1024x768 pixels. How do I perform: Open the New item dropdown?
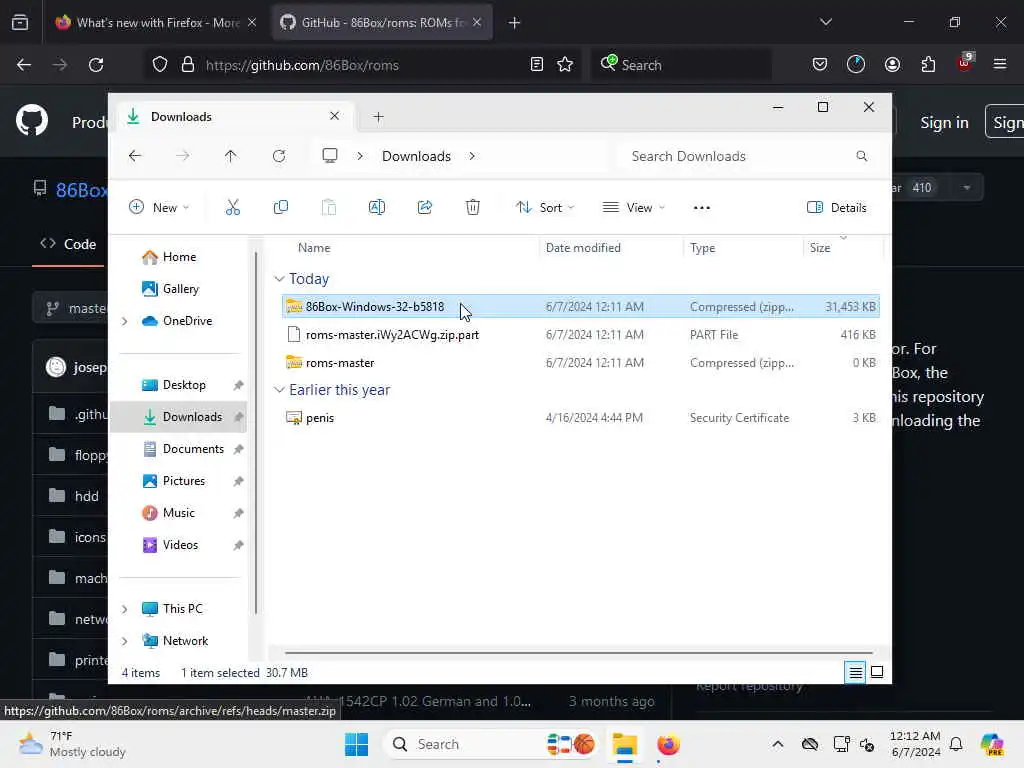[x=159, y=208]
